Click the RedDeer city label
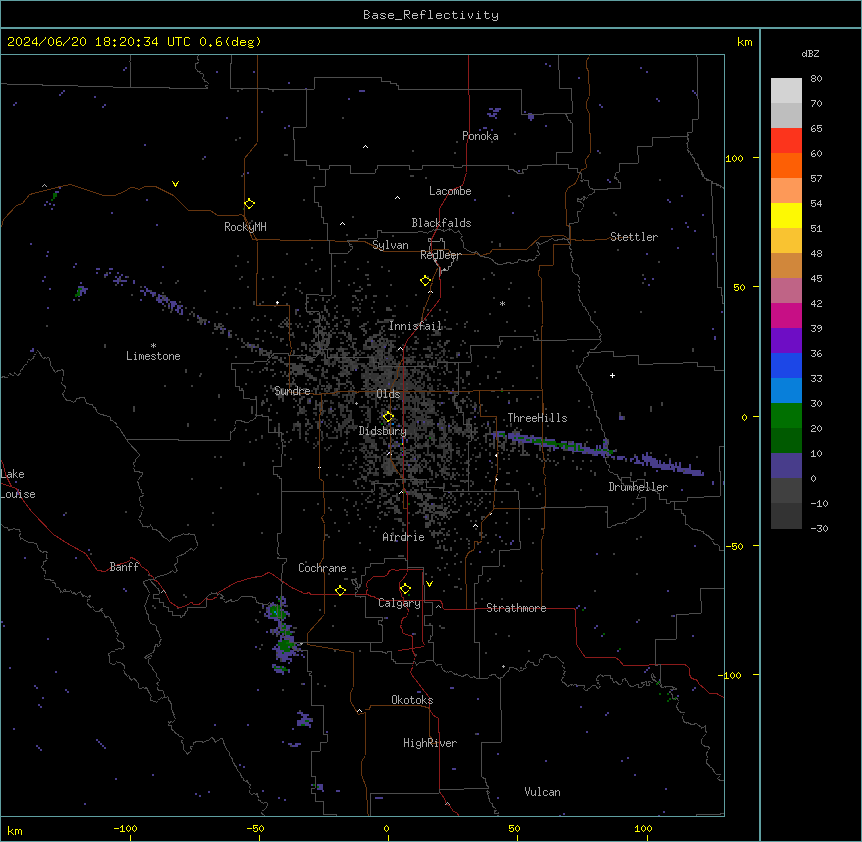The width and height of the screenshot is (862, 842). pos(440,255)
